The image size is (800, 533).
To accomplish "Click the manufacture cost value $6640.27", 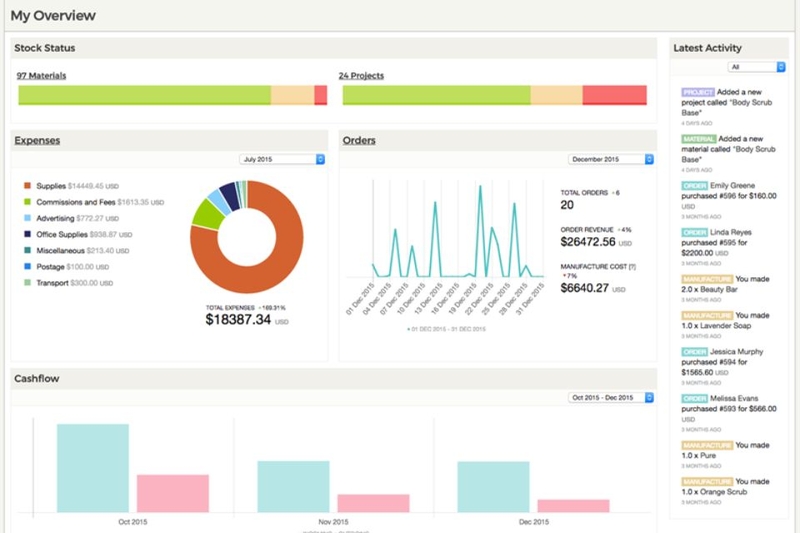I will pos(585,288).
